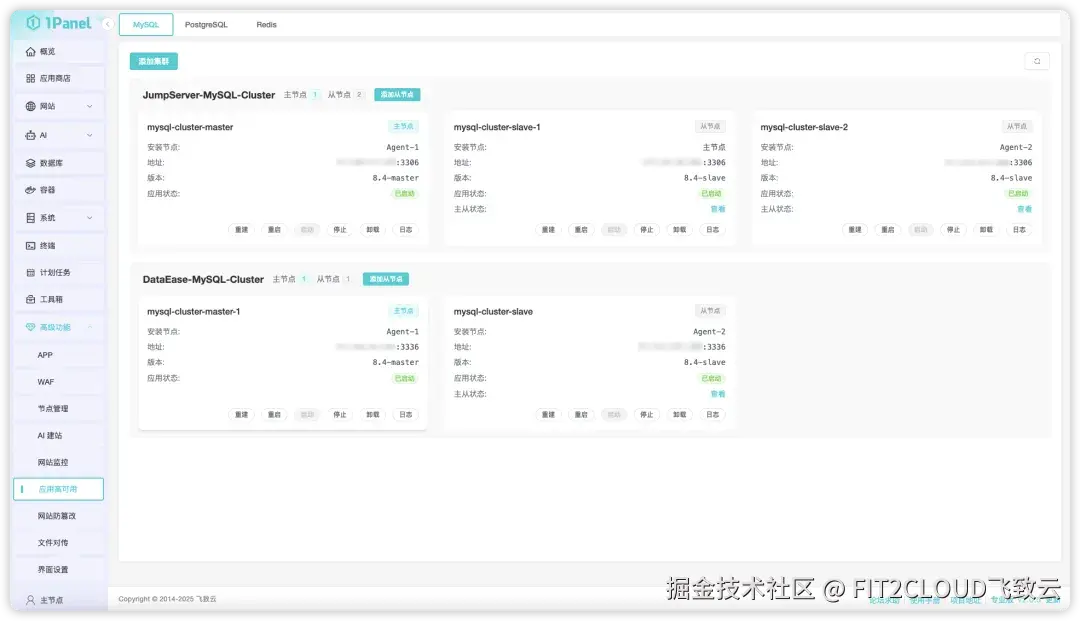Click the 主节点 user icon at sidebar bottom
Viewport: 1080px width, 621px height.
30,600
